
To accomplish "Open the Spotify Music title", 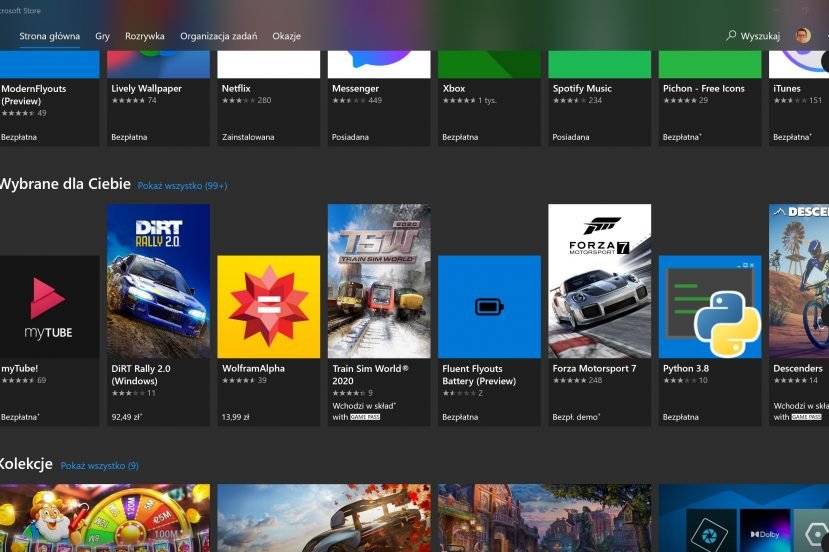I will pyautogui.click(x=582, y=88).
